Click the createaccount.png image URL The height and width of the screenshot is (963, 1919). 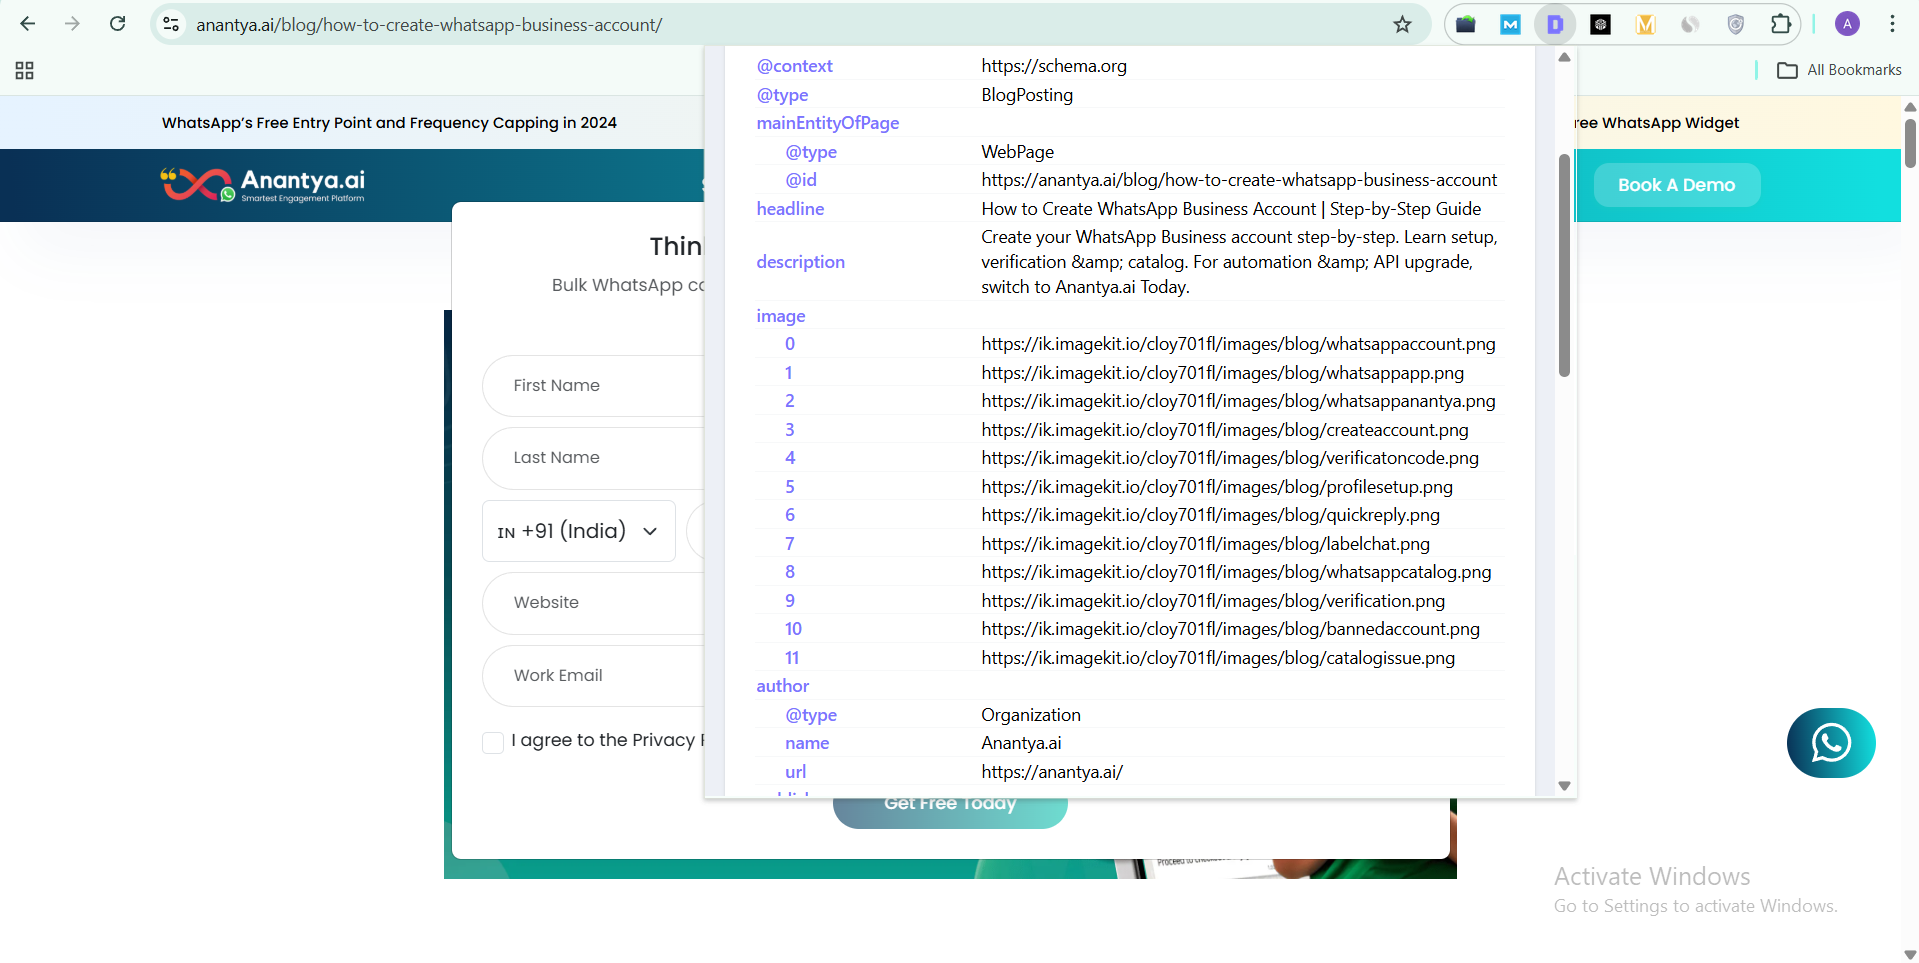(1225, 430)
